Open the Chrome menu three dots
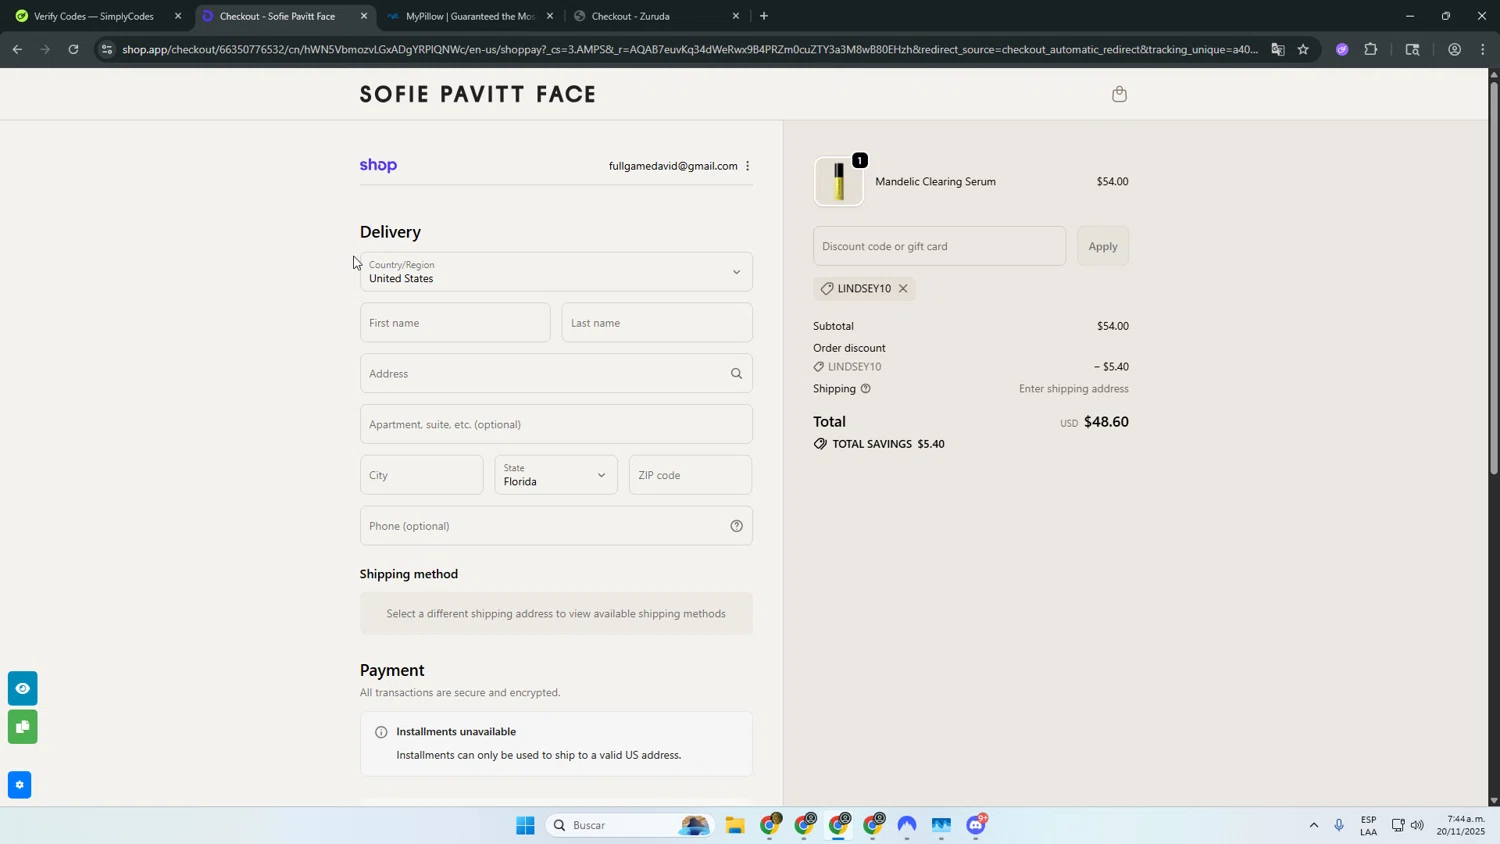 [x=1482, y=49]
